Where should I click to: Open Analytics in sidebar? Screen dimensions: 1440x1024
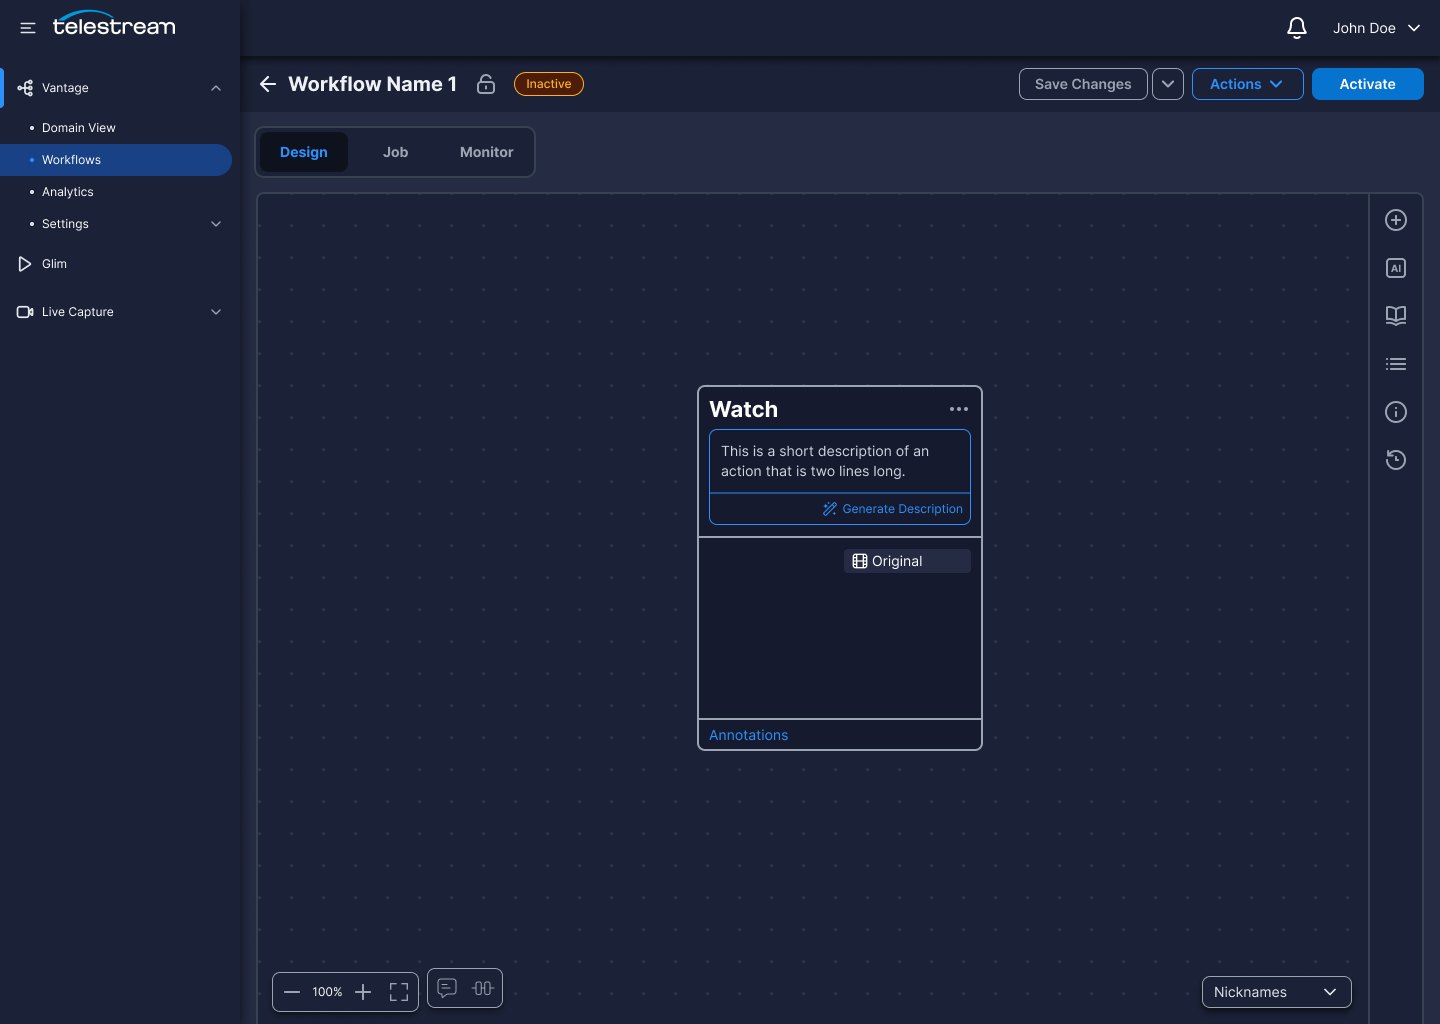pos(68,192)
